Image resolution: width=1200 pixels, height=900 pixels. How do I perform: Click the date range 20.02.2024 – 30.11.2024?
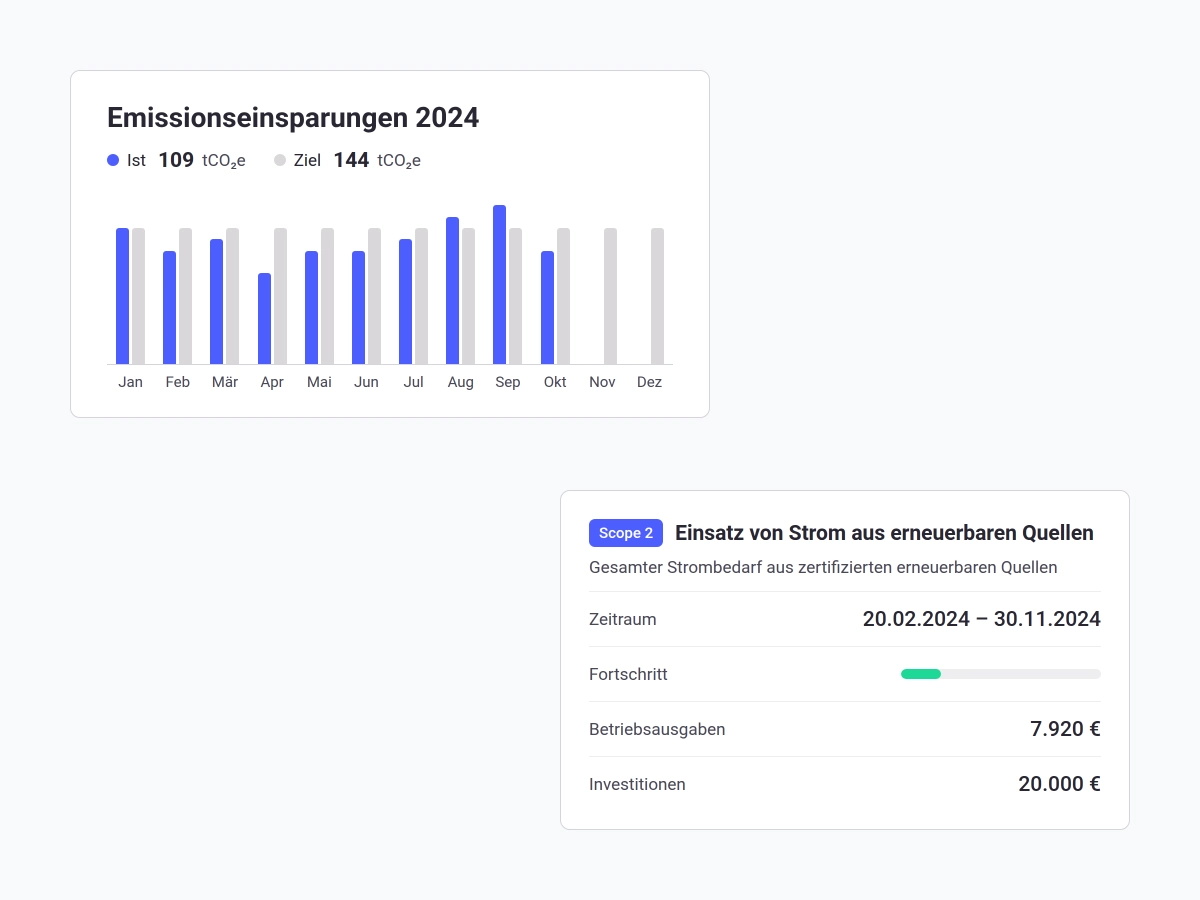pos(982,619)
